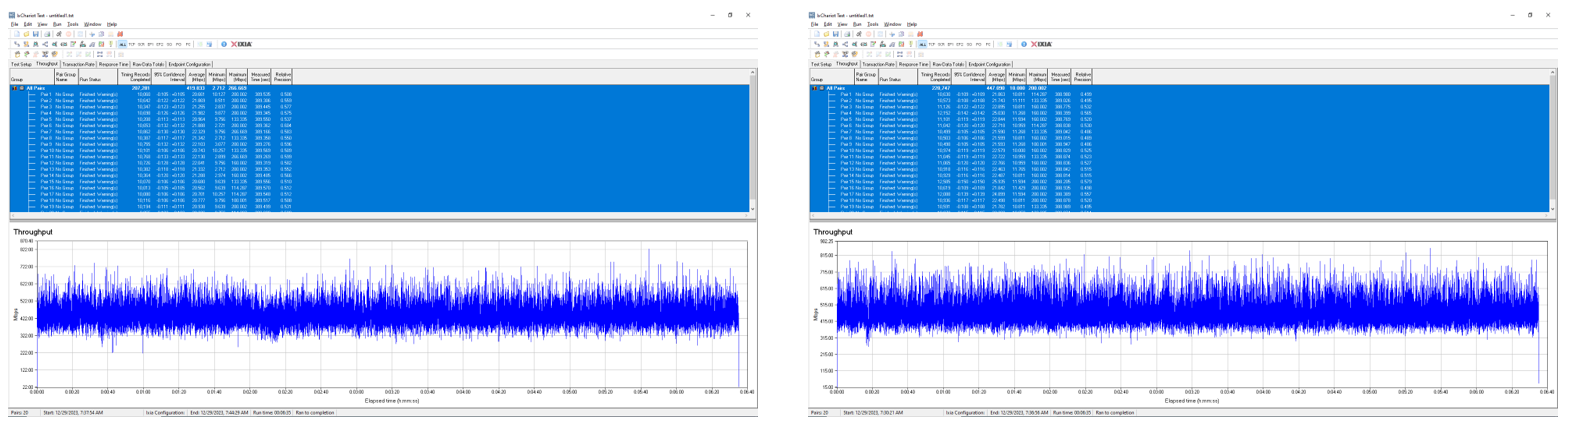Toggle the EP1 filter in right window
The height and width of the screenshot is (429, 1572).
point(950,44)
